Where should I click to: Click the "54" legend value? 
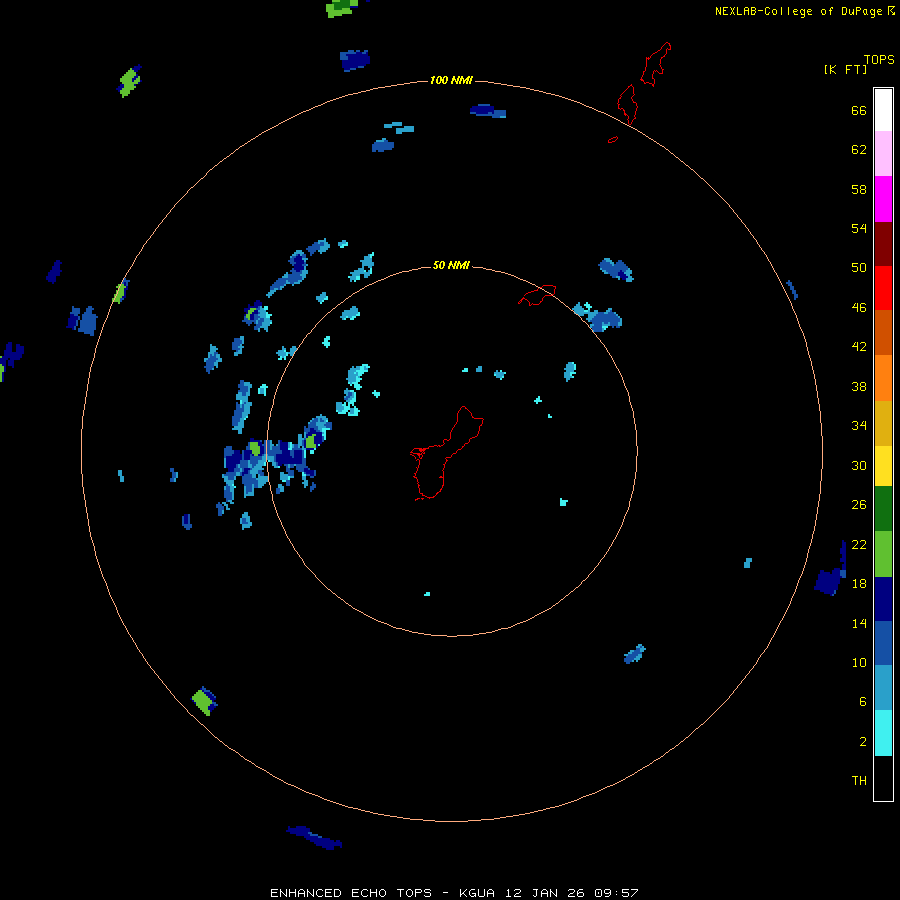click(859, 228)
